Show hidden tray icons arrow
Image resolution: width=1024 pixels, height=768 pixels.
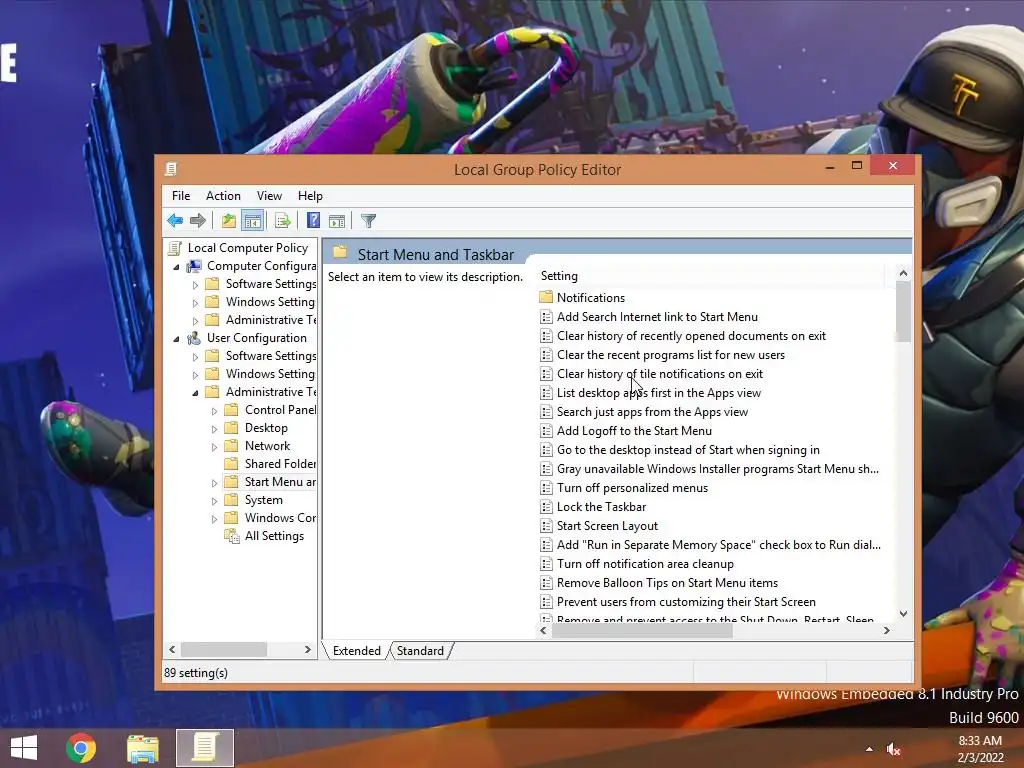pos(869,749)
